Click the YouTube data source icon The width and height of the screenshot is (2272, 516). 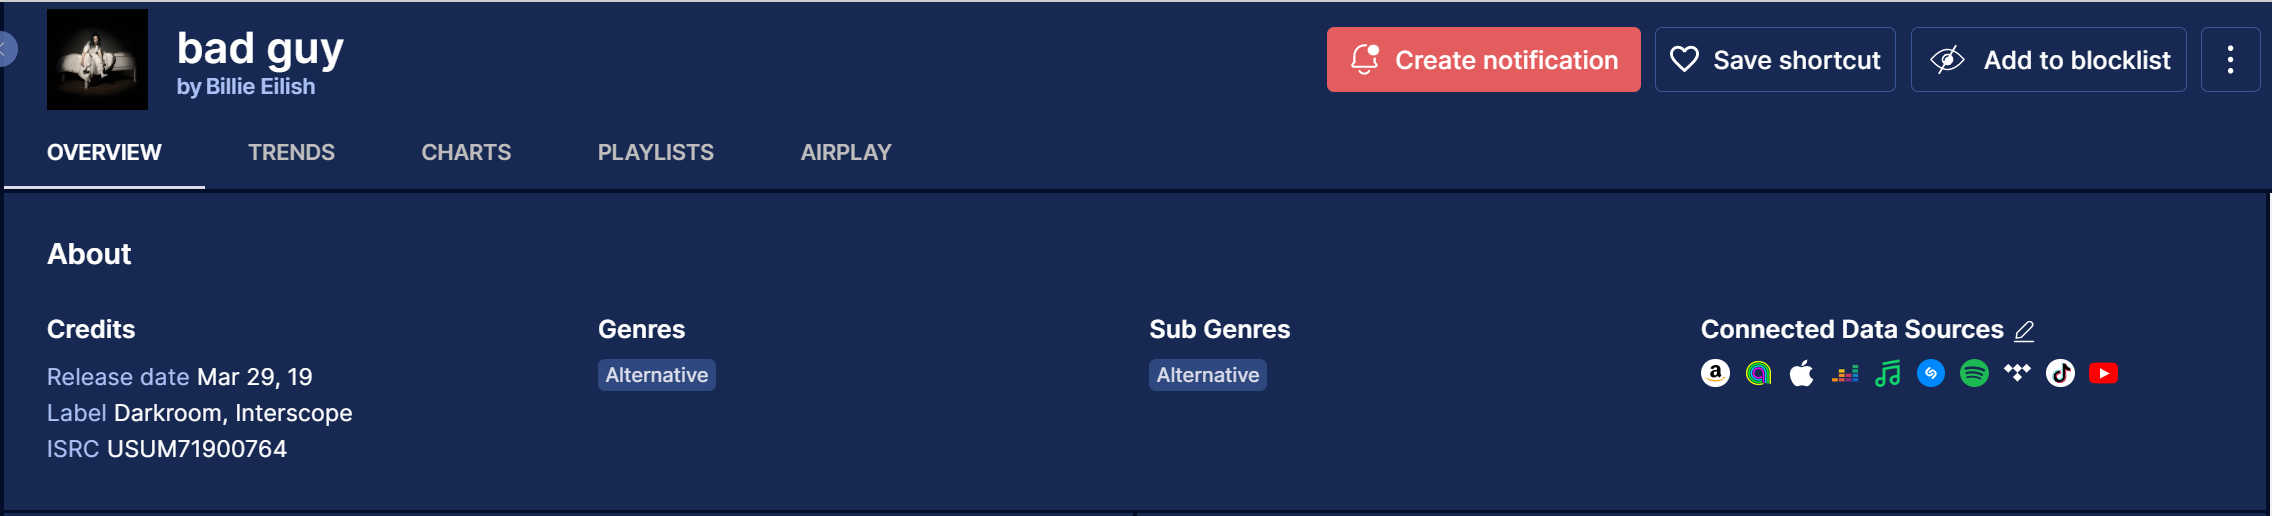pos(2103,373)
